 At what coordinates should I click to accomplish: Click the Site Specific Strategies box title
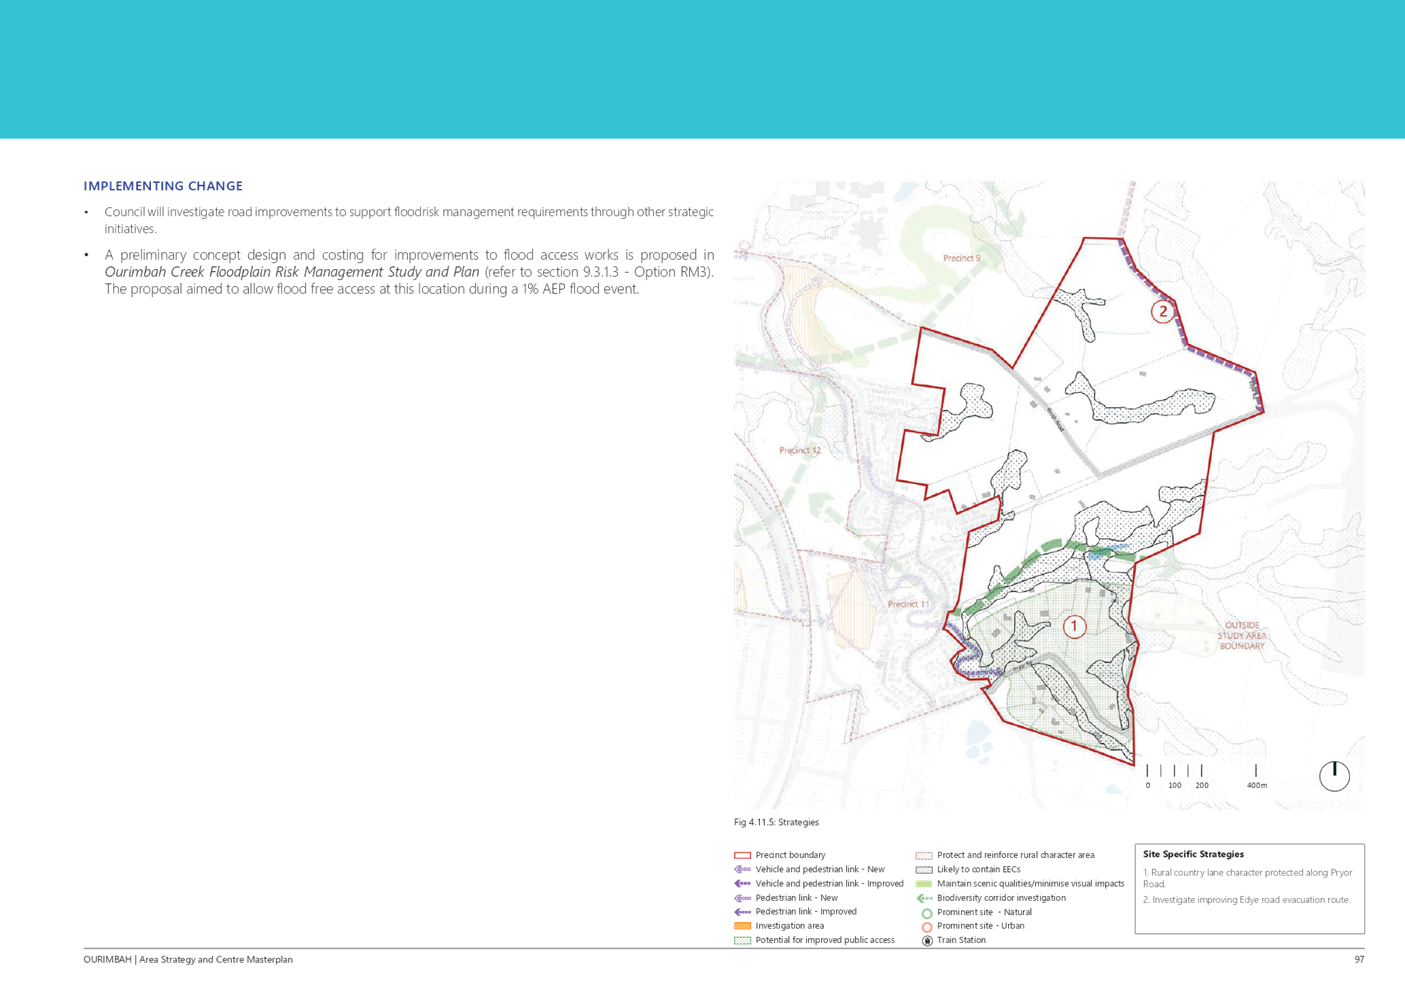point(1194,855)
